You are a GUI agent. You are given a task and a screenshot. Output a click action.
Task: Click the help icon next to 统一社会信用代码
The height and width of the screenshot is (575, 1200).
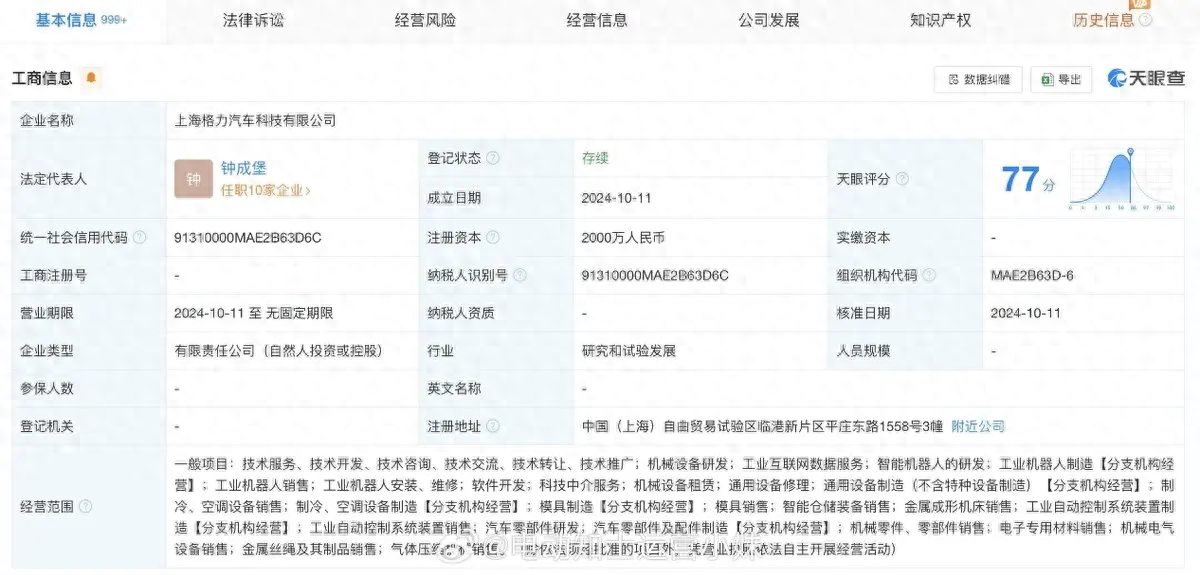pos(139,238)
